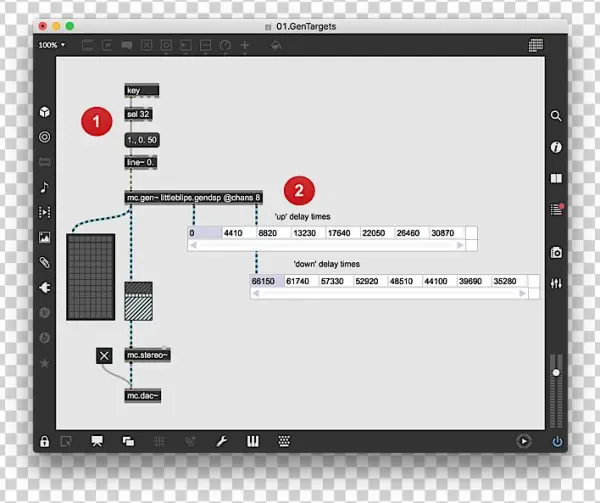This screenshot has height=503, width=600.
Task: Turn on the audio power button
Action: tap(557, 441)
